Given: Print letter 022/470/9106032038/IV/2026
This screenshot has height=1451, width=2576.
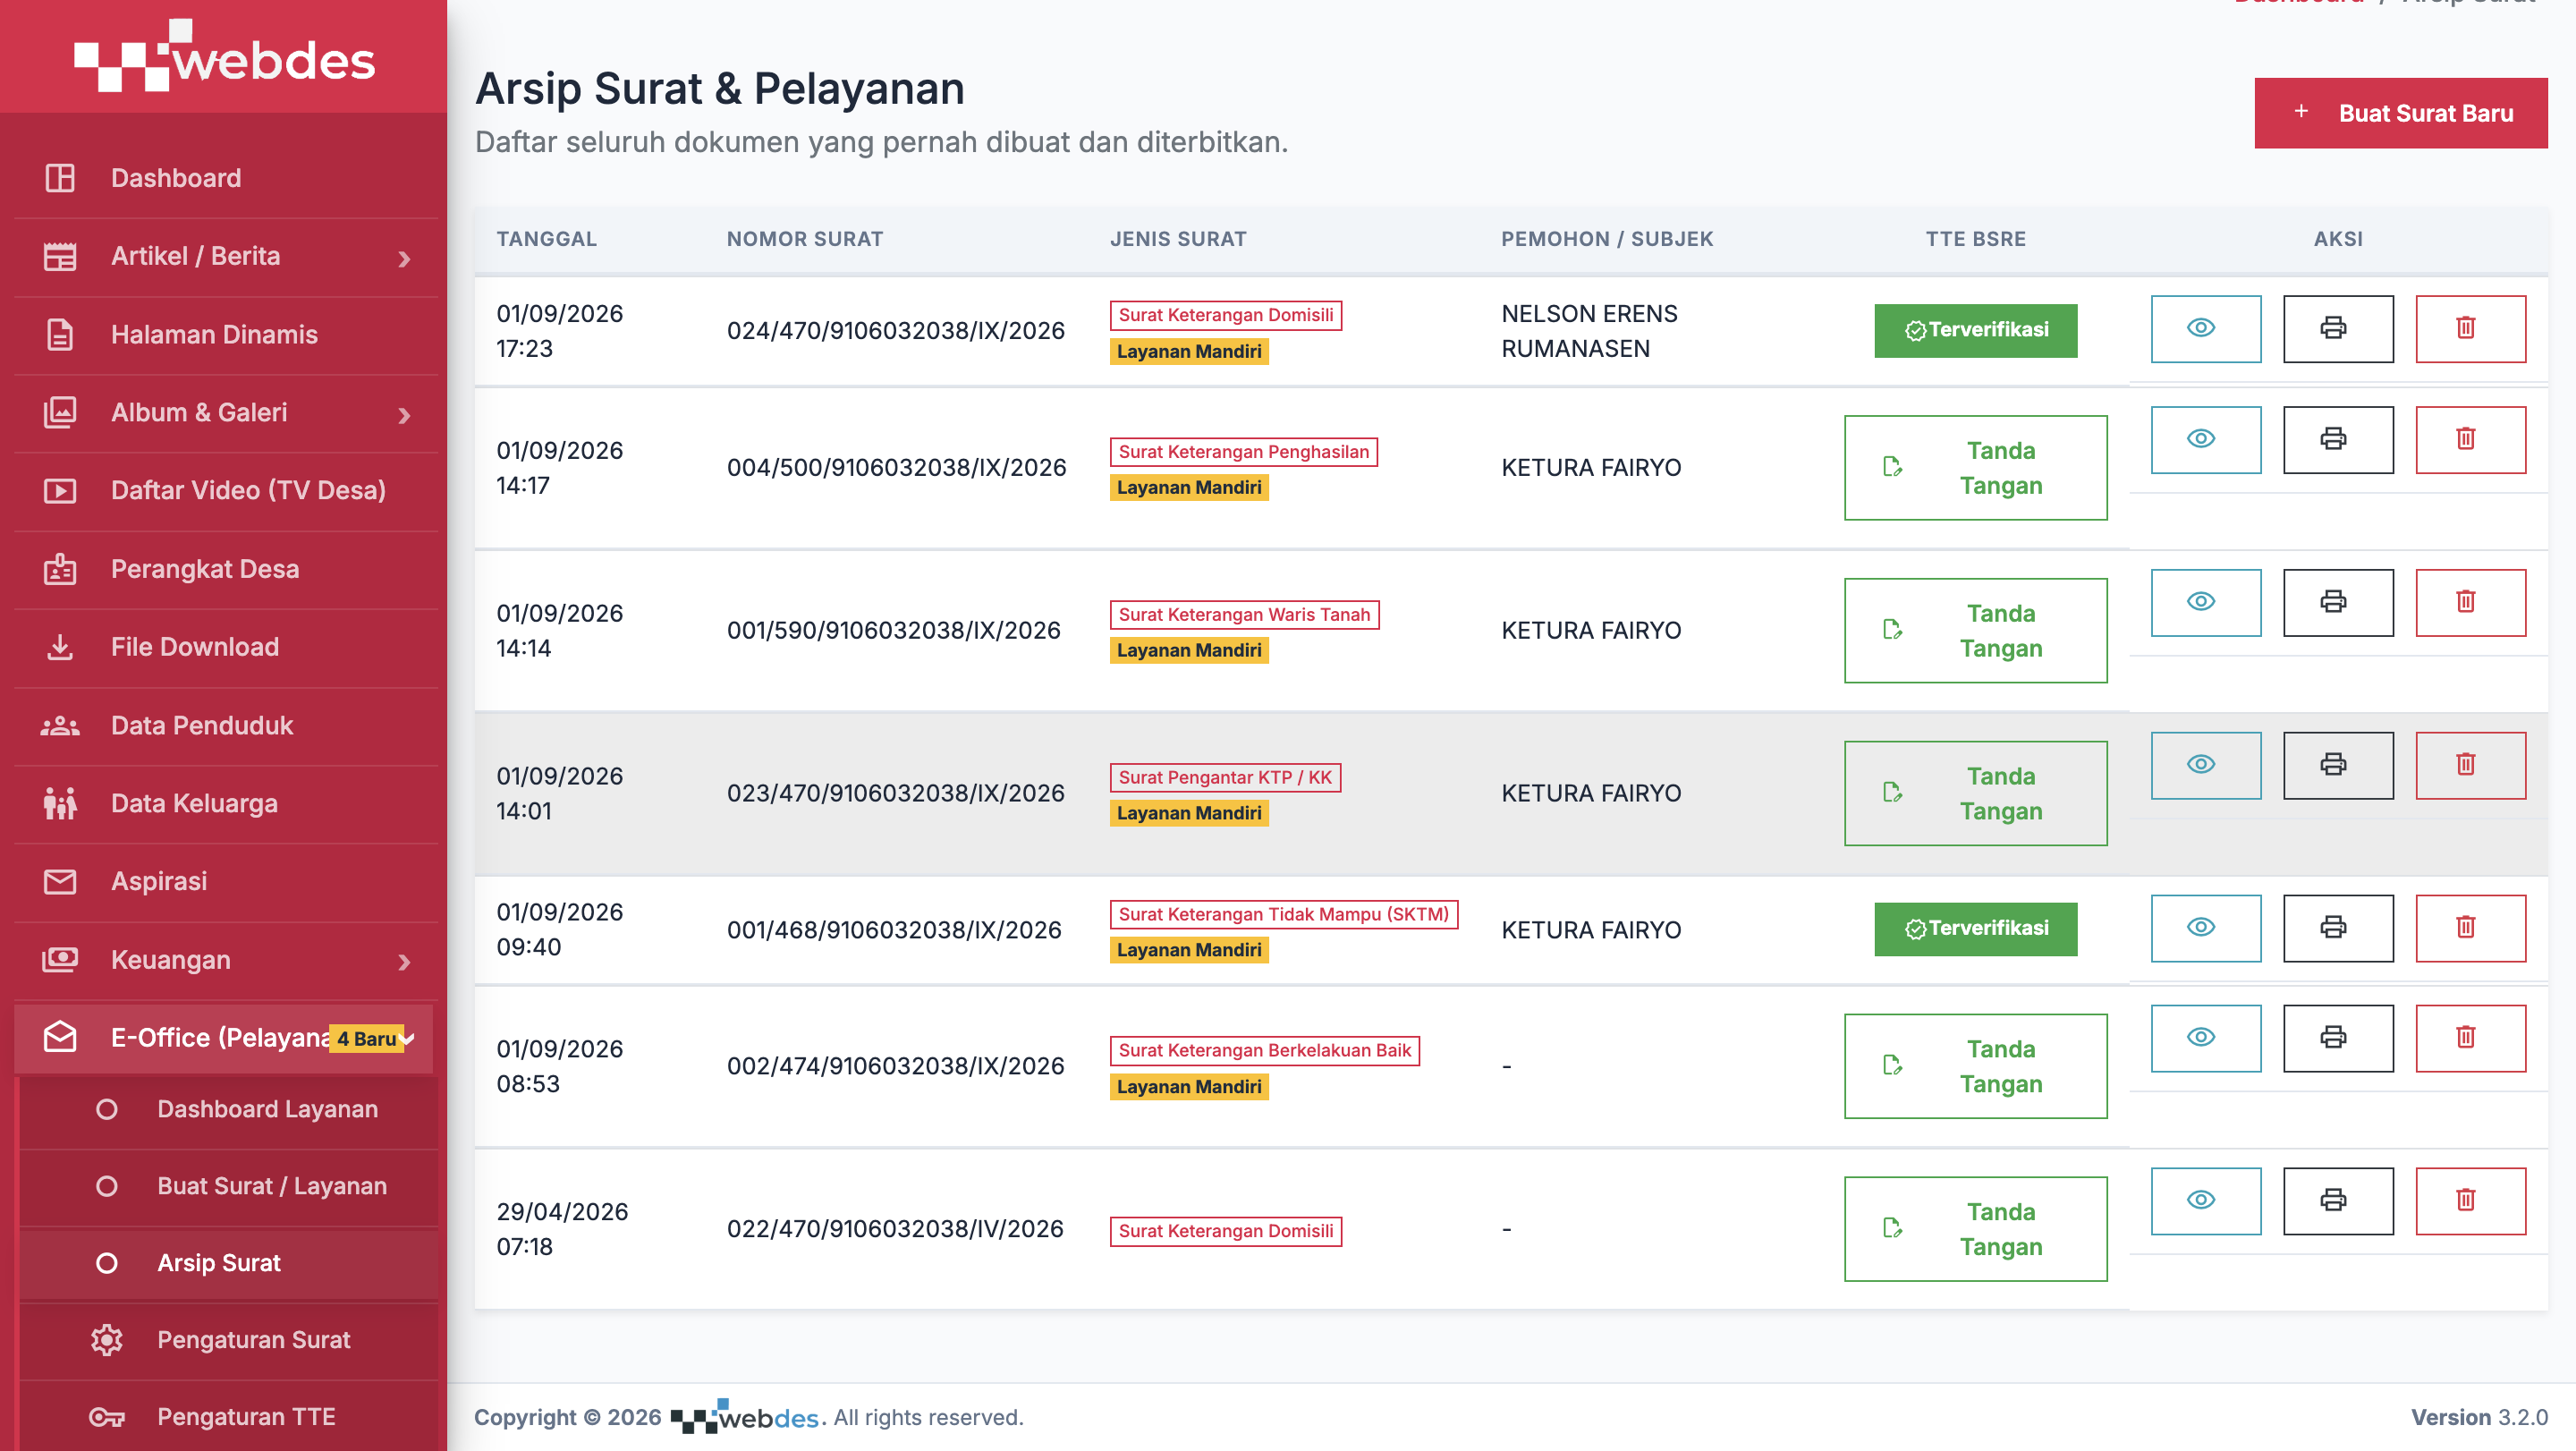Looking at the screenshot, I should (2338, 1201).
